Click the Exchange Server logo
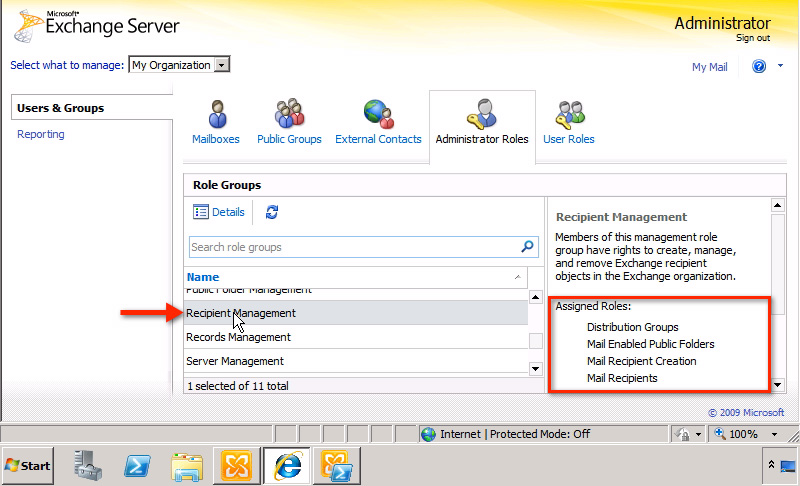The height and width of the screenshot is (486, 800). click(97, 25)
